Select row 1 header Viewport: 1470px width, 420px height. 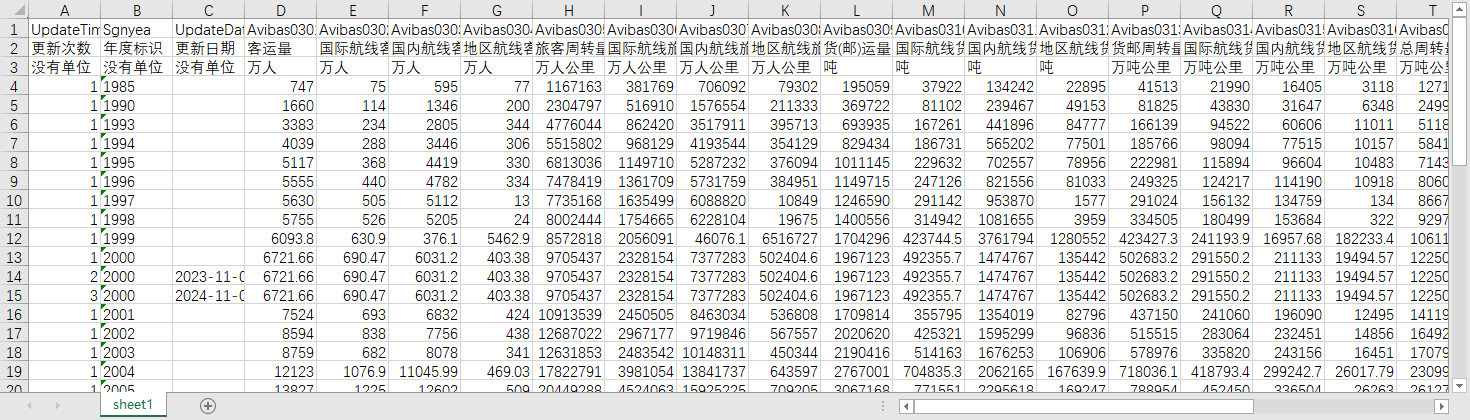coord(14,29)
